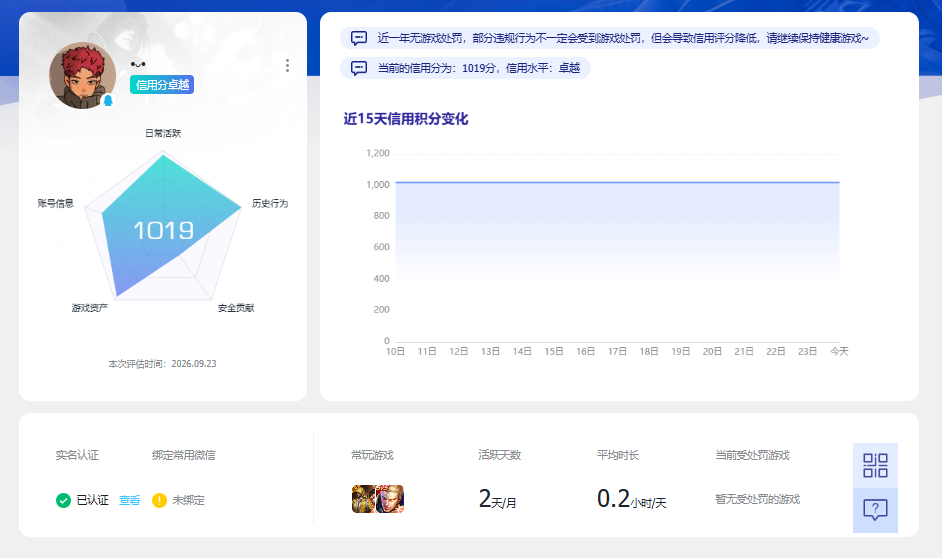Click the chat icon on the credit score notice
Screen dimensions: 942x558
(x=359, y=68)
